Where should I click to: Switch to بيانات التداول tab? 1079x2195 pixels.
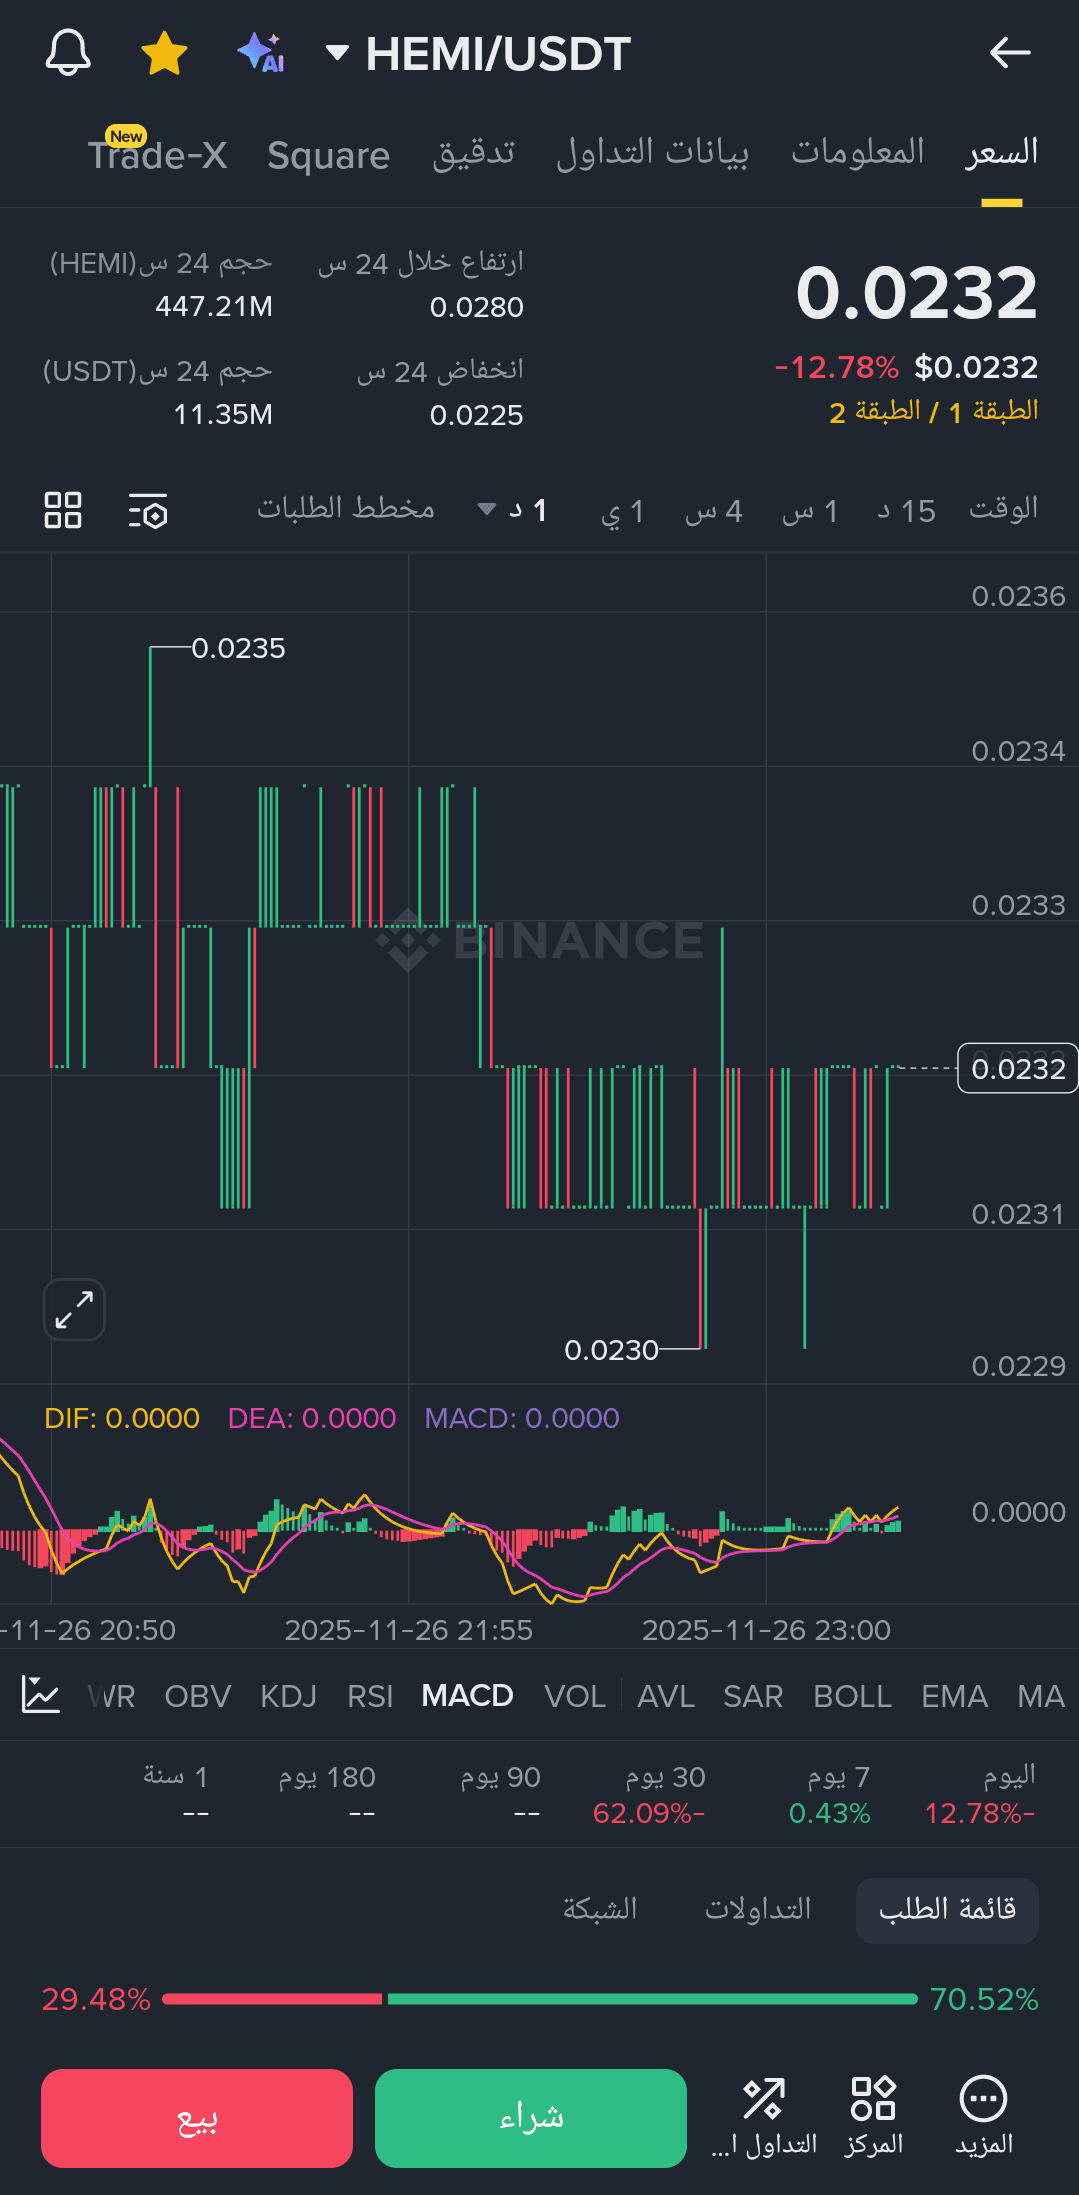(x=652, y=154)
